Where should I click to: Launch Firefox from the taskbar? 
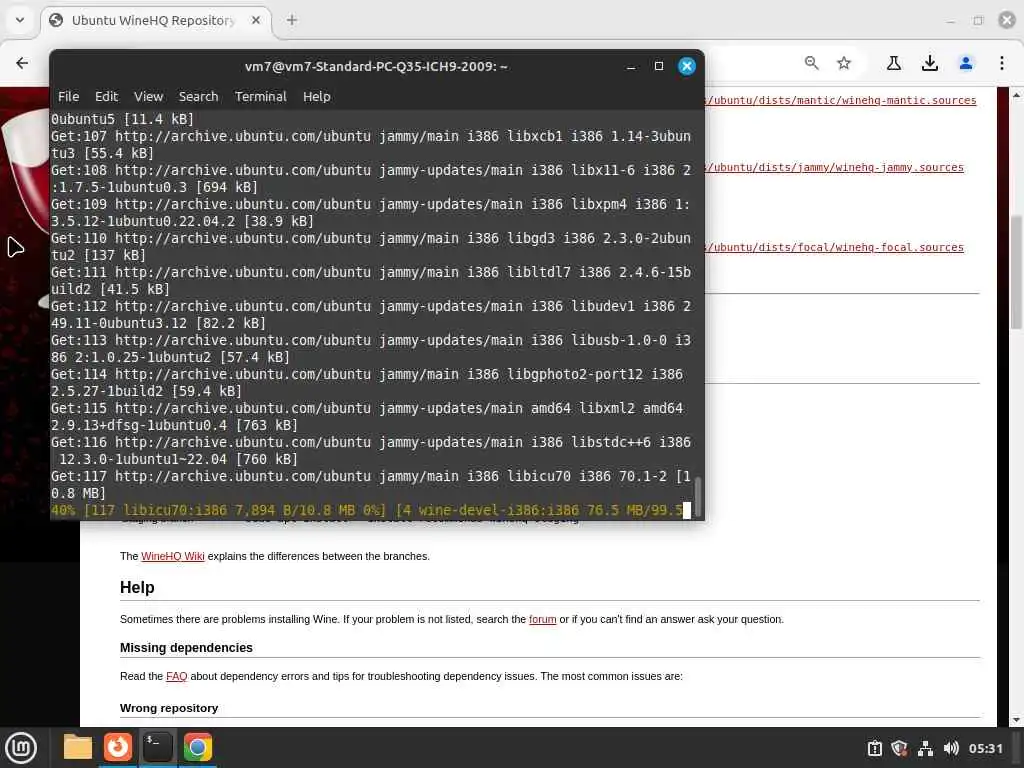(x=118, y=747)
